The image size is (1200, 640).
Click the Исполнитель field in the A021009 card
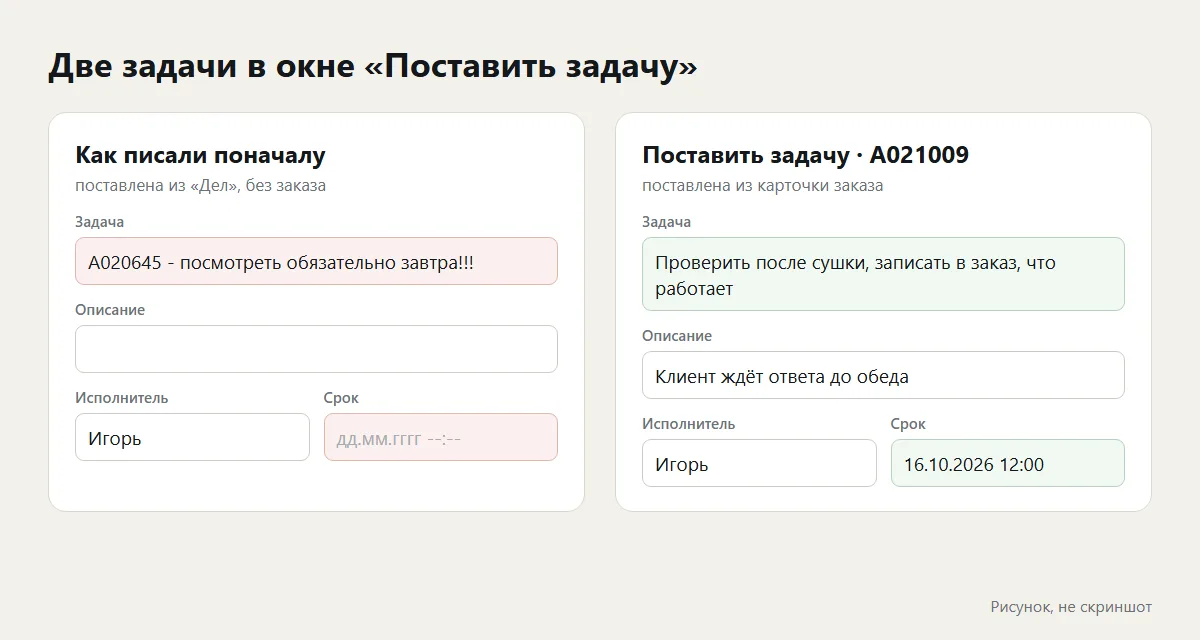[759, 463]
